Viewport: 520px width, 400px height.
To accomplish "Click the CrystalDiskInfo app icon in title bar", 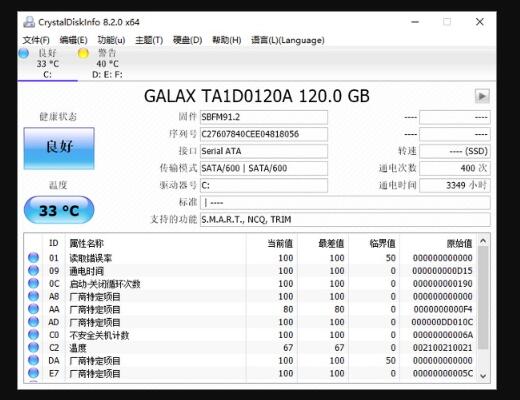I will pos(29,22).
